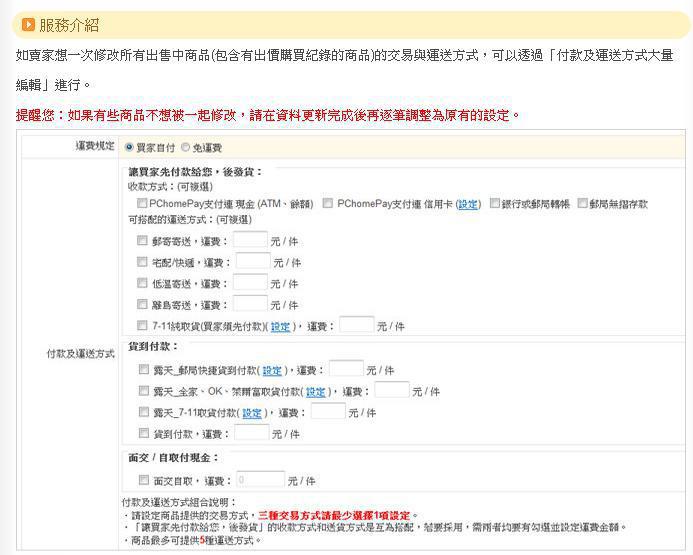The width and height of the screenshot is (693, 555).
Task: Click the 服務介紹 section heading
Action: tap(69, 25)
